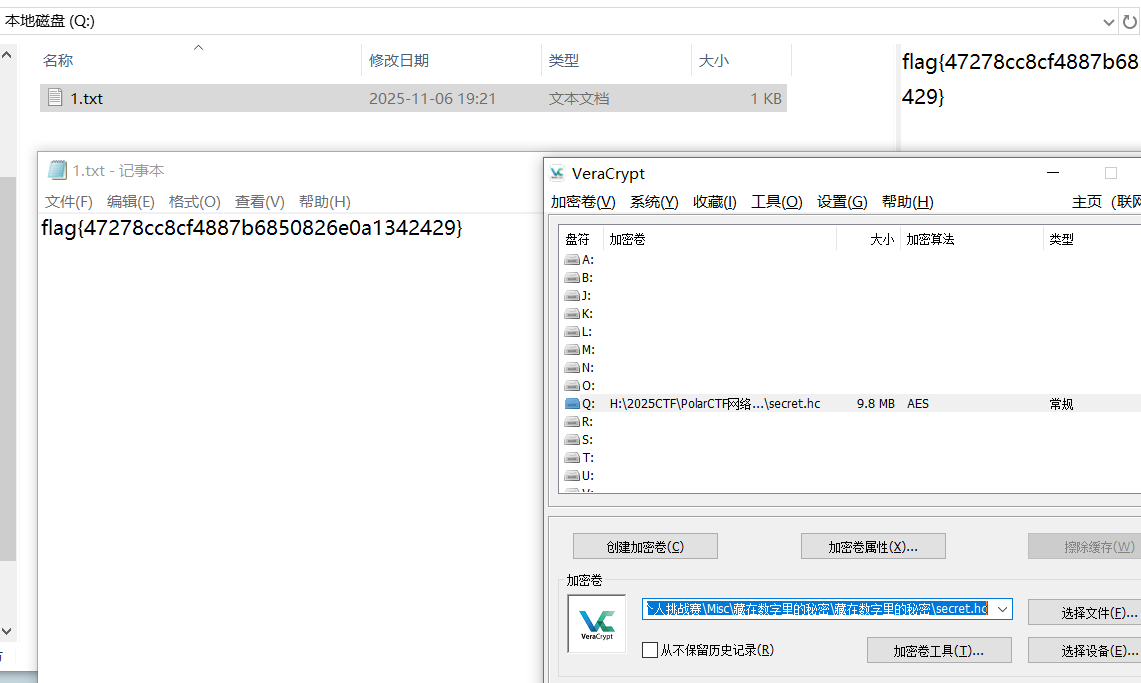Select drive slot L: in VeraCrypt

[580, 332]
